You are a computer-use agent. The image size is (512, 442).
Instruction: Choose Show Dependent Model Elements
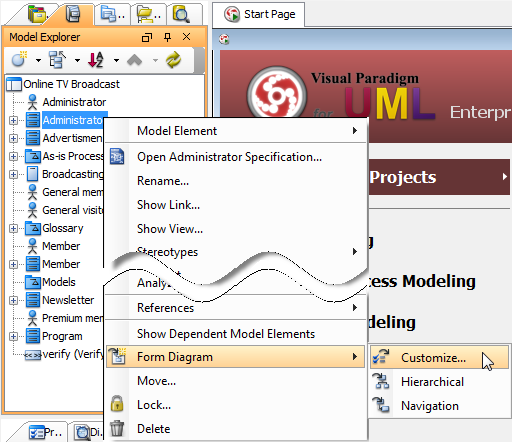pyautogui.click(x=235, y=334)
